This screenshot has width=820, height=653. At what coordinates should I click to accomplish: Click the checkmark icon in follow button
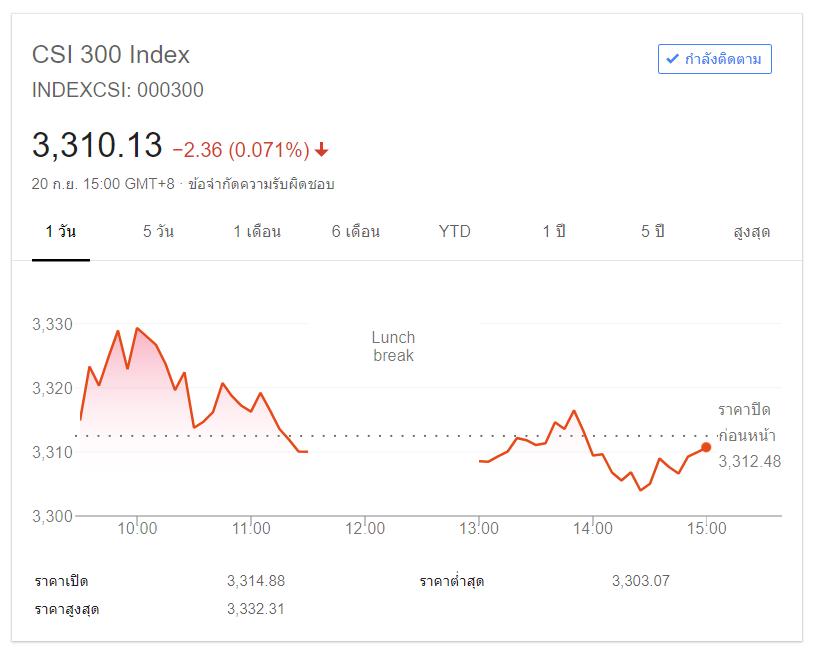[671, 59]
